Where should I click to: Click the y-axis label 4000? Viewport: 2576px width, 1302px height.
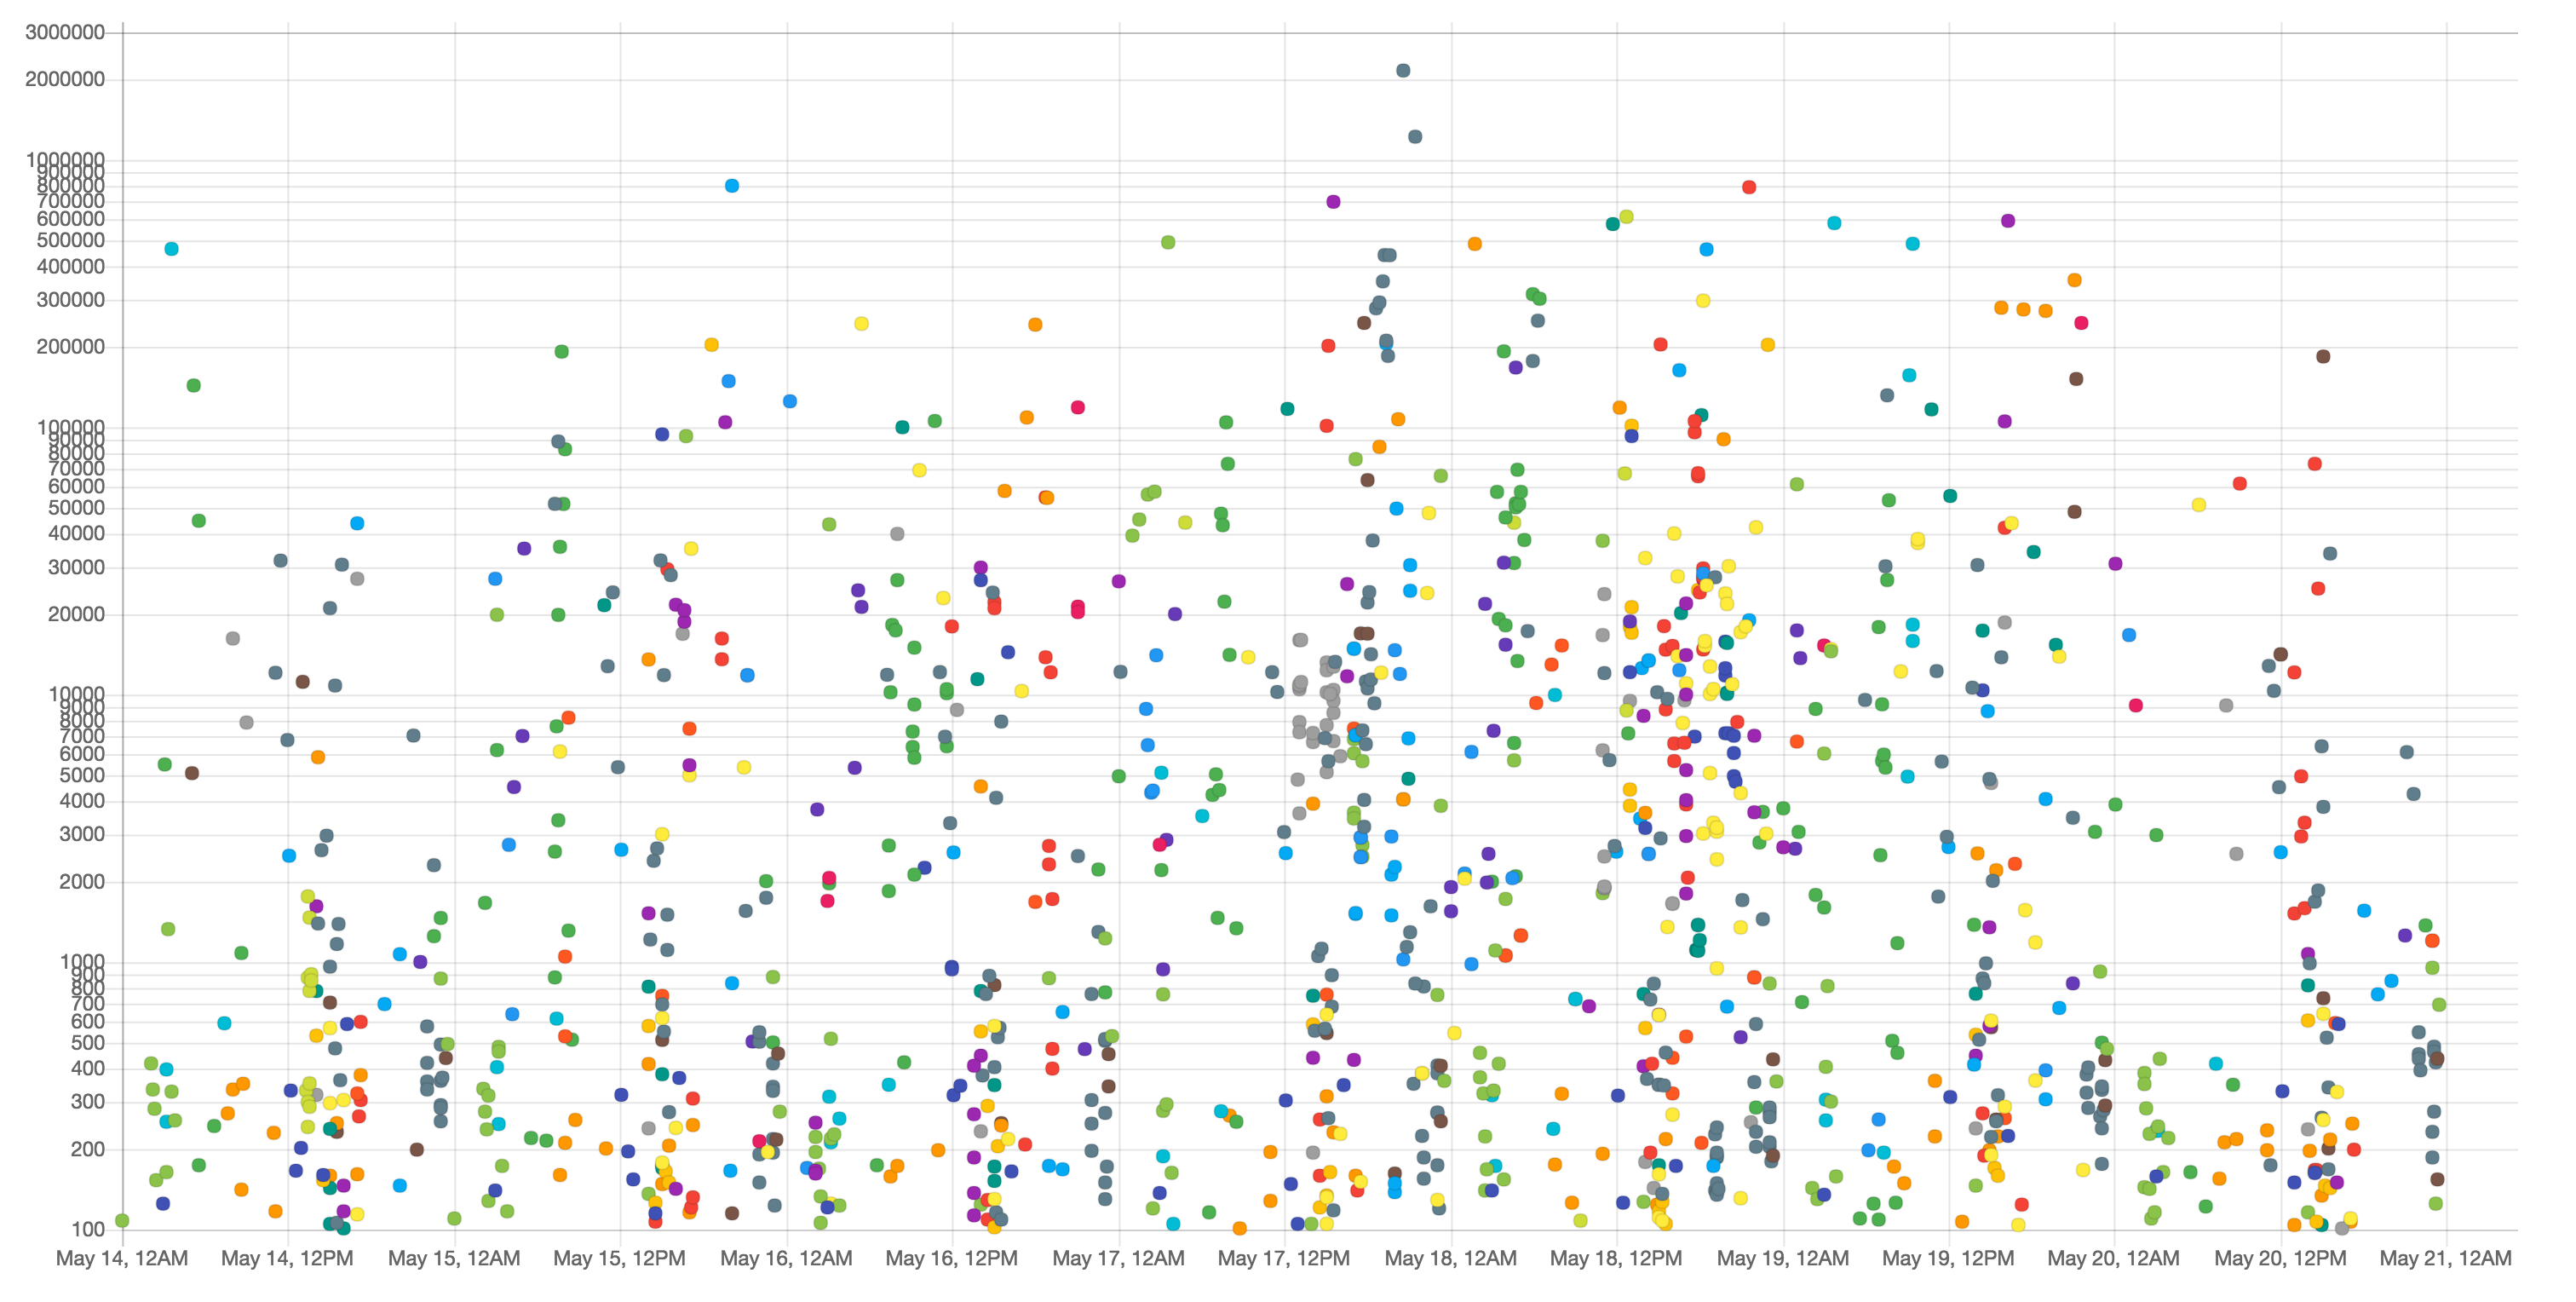[82, 801]
